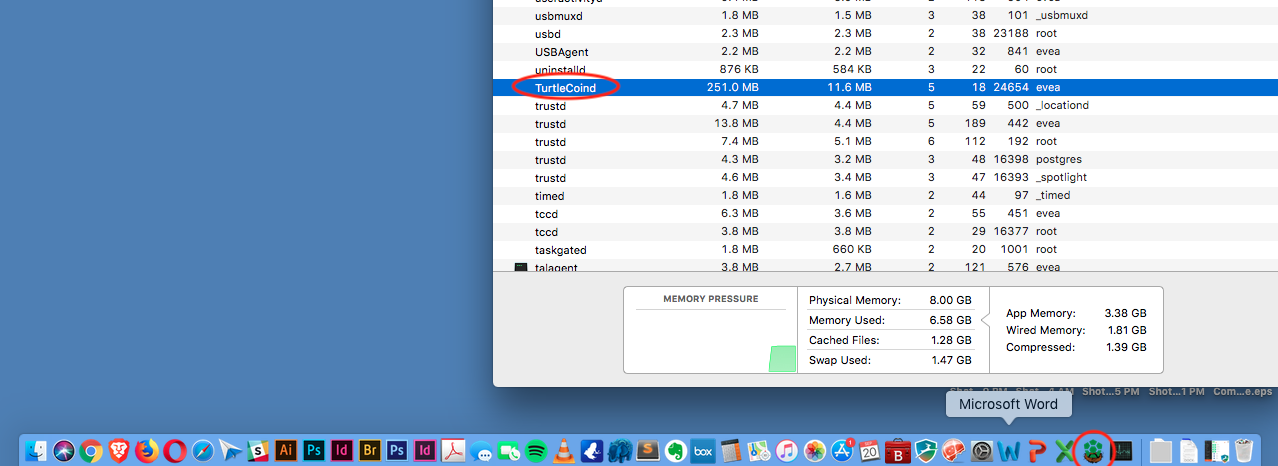Select the USBAgent process row
Screen dimensions: 1278x466
click(x=886, y=52)
